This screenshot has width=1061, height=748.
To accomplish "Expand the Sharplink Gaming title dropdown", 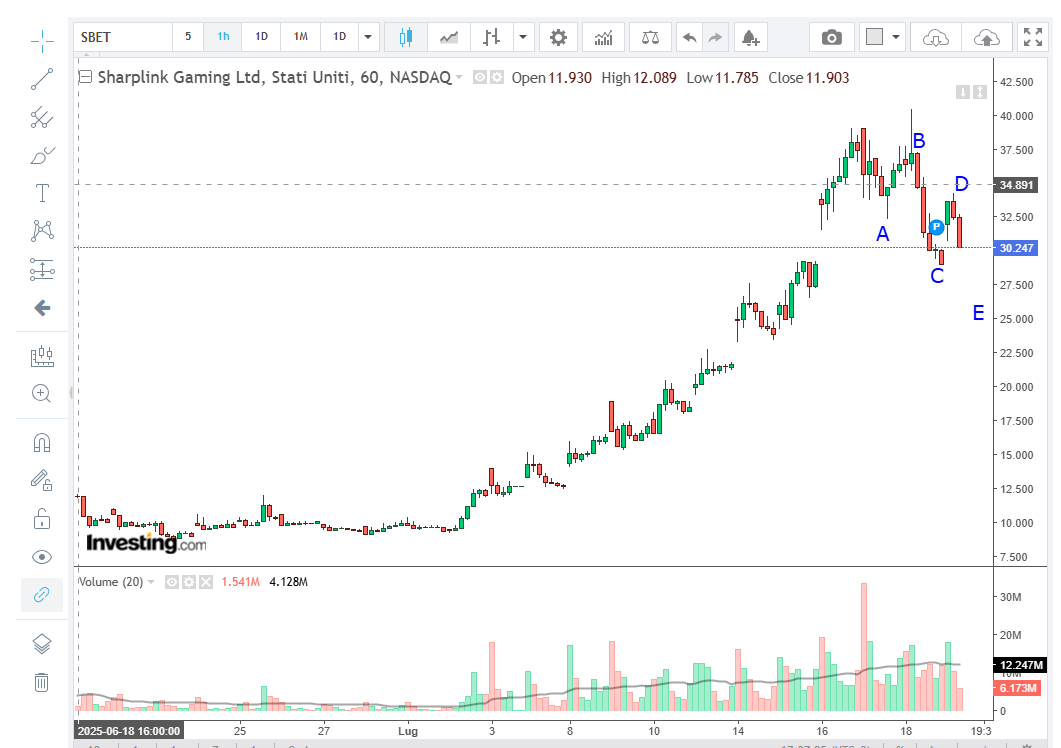I will tap(459, 78).
